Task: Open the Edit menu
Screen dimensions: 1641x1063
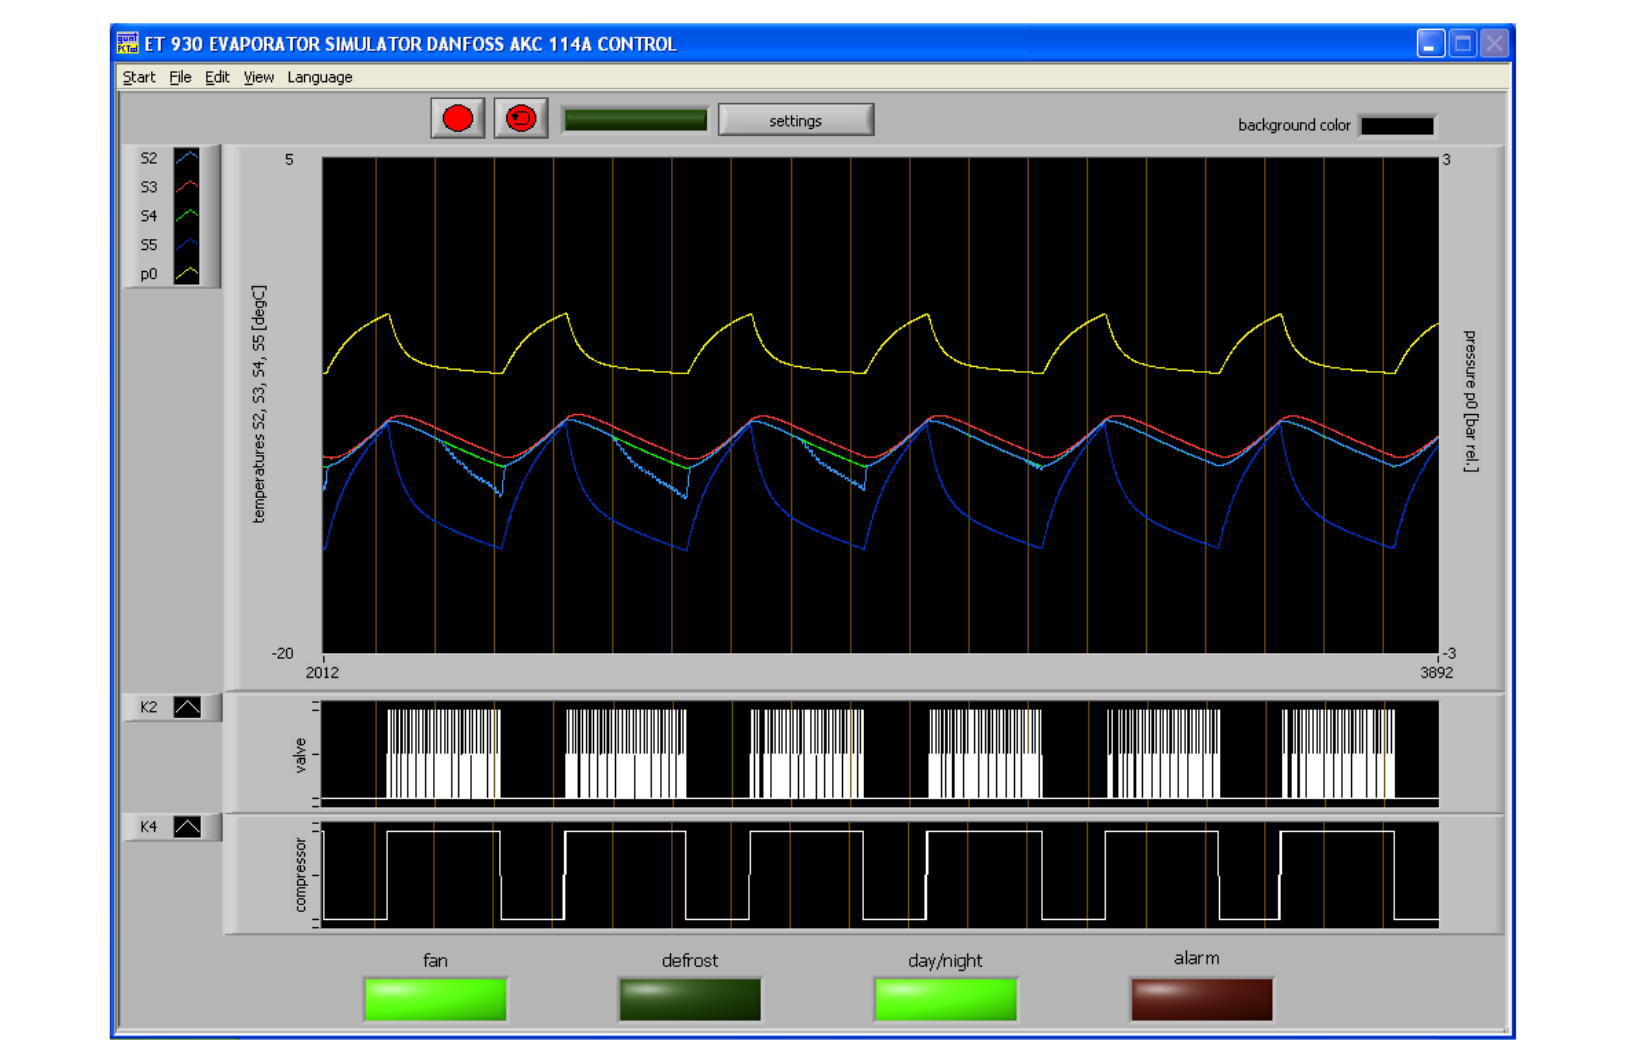Action: (217, 77)
